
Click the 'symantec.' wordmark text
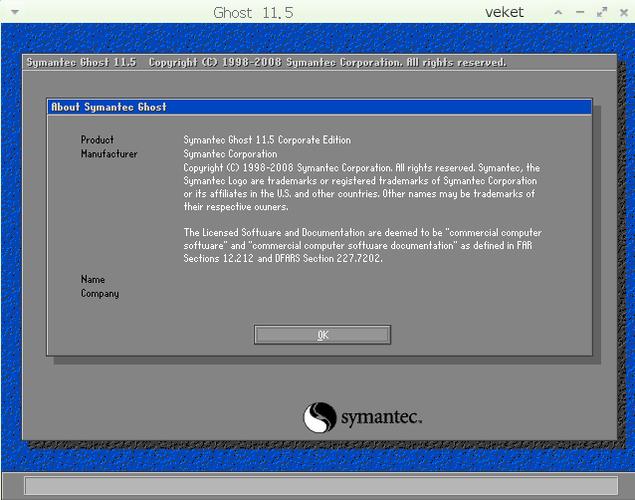click(x=381, y=417)
